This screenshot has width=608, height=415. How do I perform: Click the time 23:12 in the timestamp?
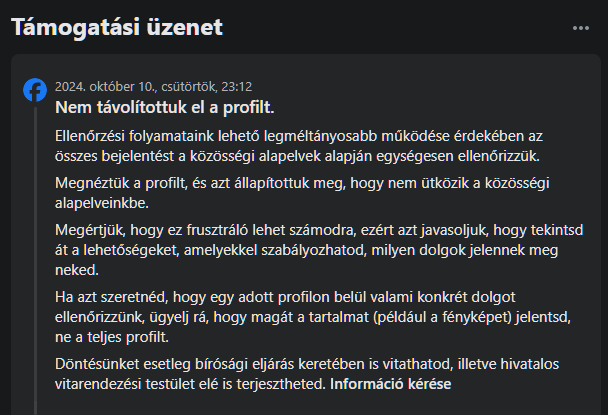click(237, 87)
